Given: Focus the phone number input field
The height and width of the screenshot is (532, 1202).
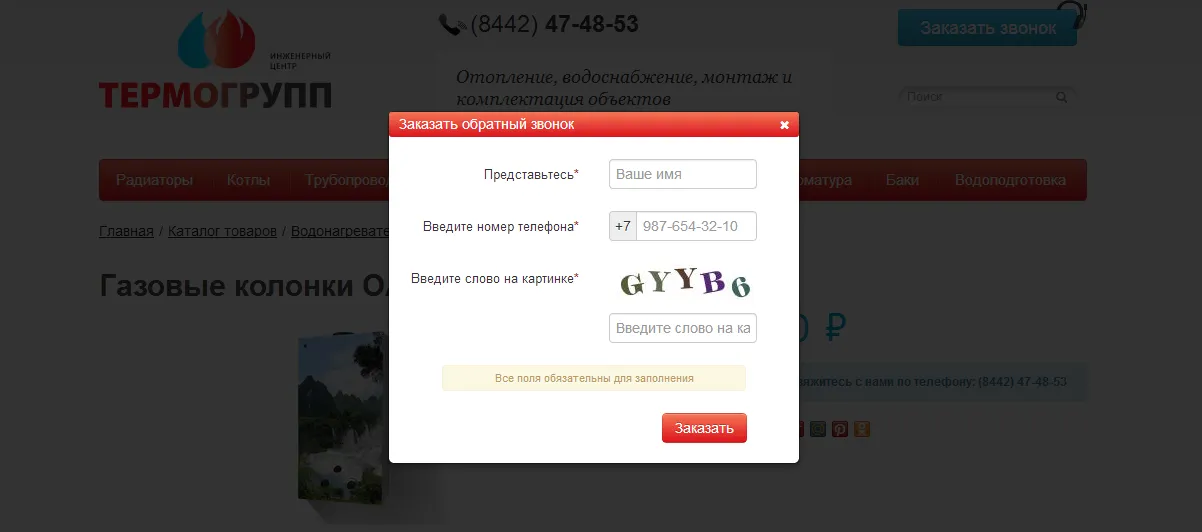Looking at the screenshot, I should coord(696,226).
